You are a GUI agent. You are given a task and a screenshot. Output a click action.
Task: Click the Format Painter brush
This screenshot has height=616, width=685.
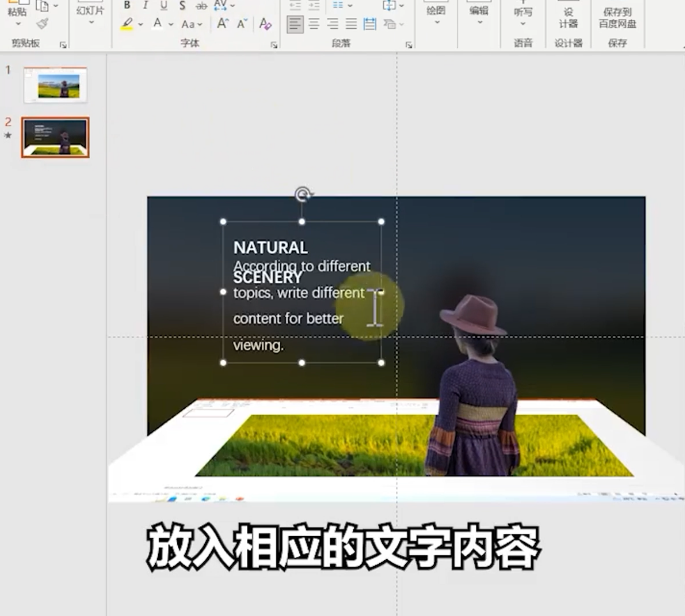[42, 24]
